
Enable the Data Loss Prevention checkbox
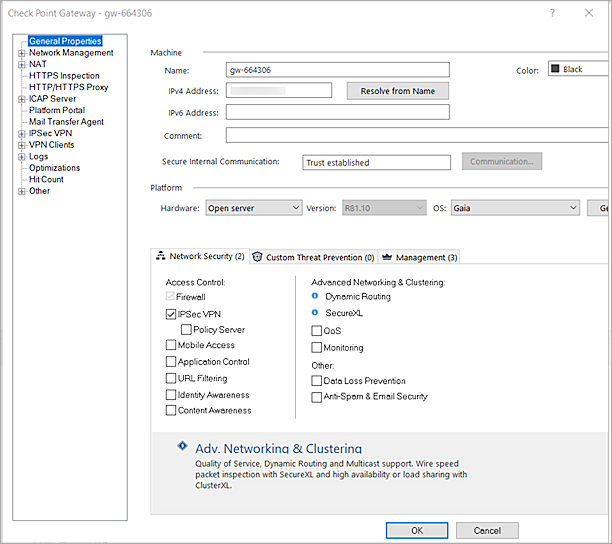click(x=317, y=380)
